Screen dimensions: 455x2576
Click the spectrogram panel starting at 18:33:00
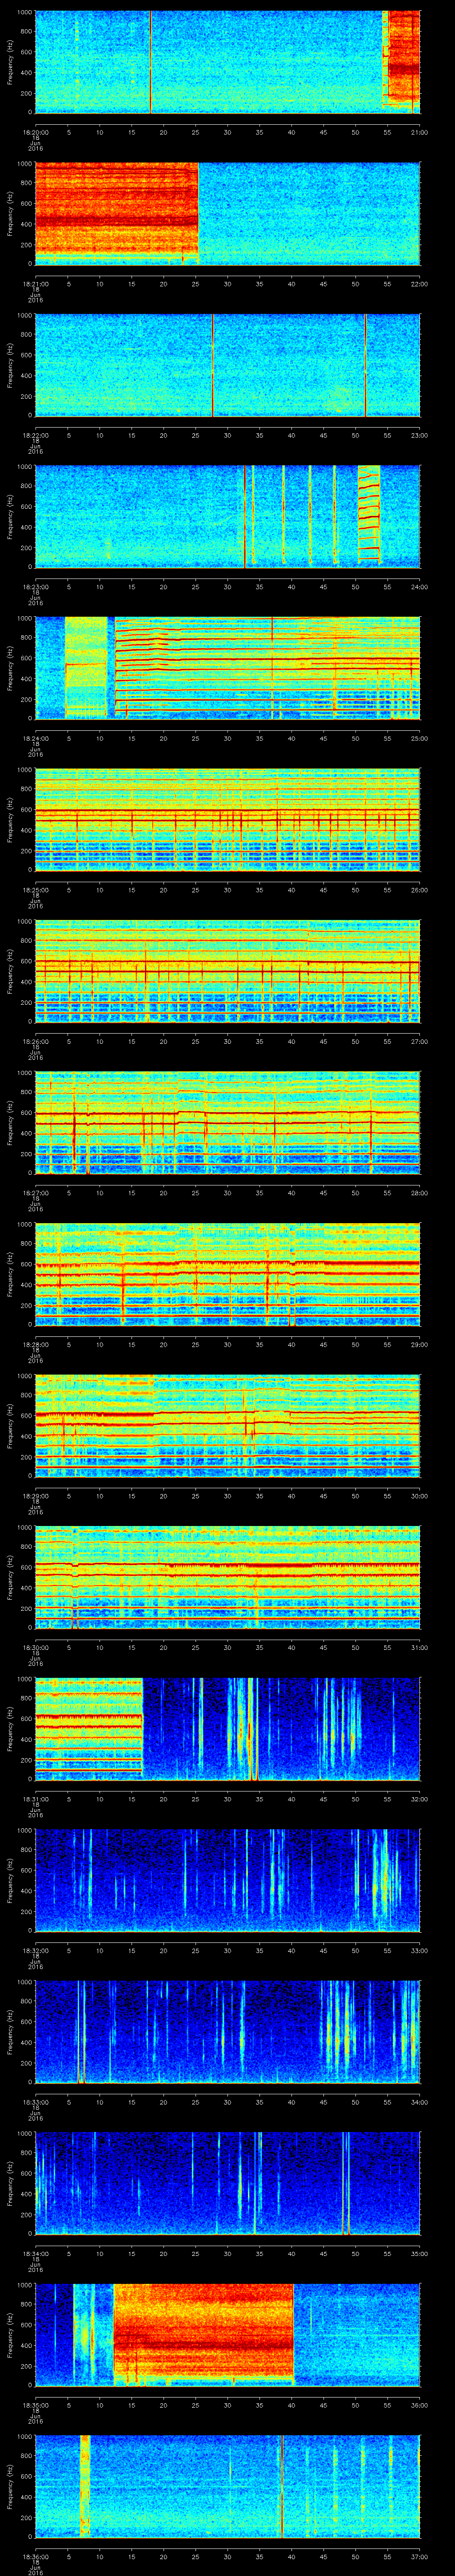pos(227,2032)
